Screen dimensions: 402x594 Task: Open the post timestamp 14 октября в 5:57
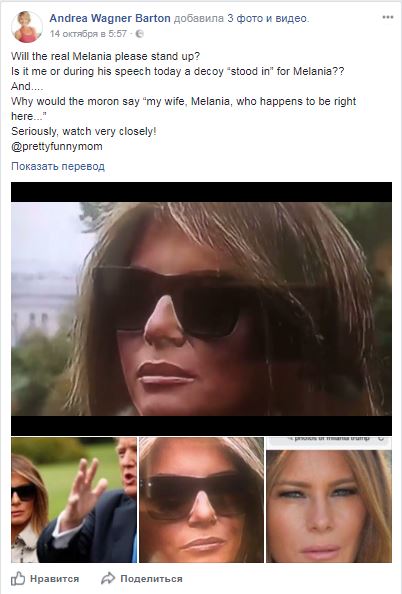[88, 34]
